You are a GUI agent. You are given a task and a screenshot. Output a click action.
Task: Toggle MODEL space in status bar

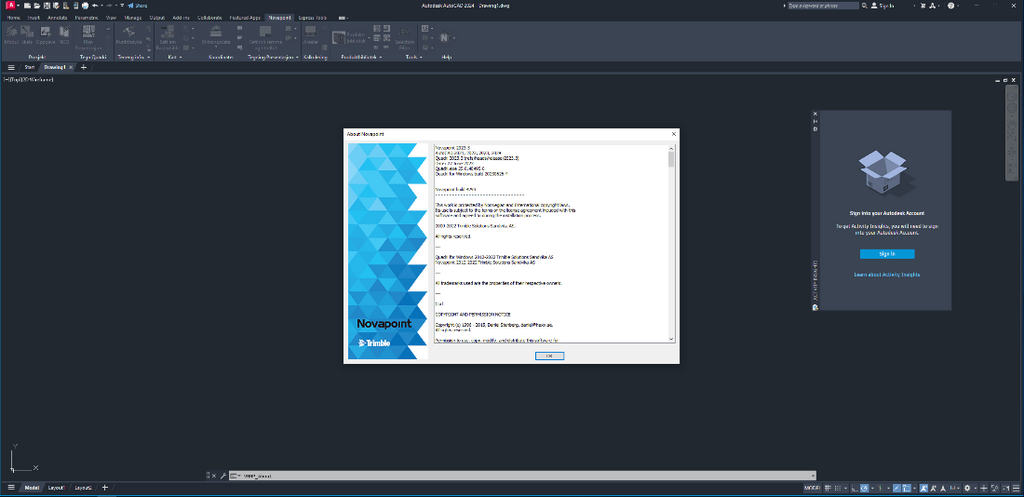click(x=812, y=488)
